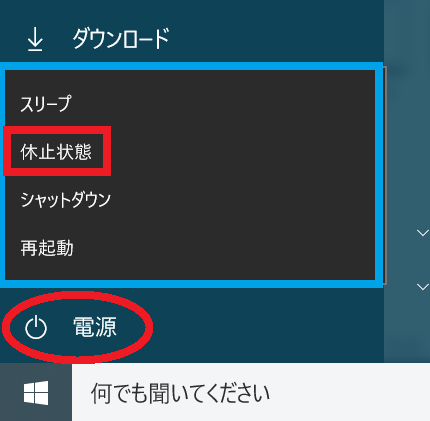The height and width of the screenshot is (421, 430).
Task: Select スリープ from the power menu
Action: [x=46, y=103]
